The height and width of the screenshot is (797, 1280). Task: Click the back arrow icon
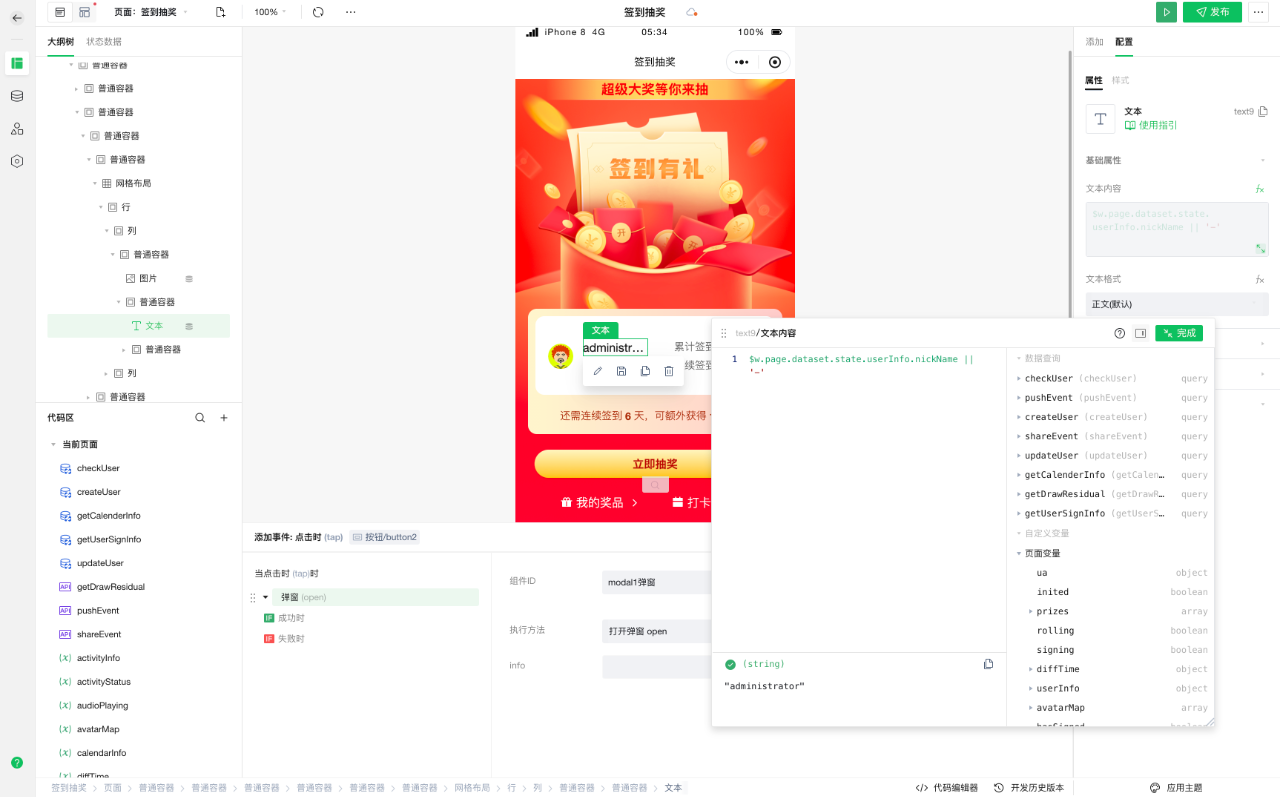tap(17, 18)
